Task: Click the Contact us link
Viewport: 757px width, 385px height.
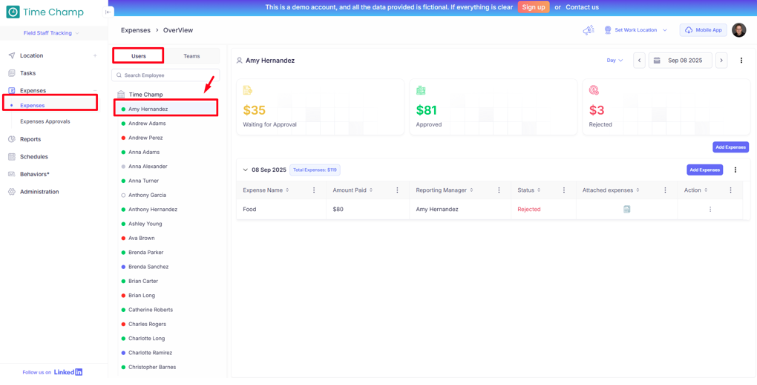Action: coord(582,7)
